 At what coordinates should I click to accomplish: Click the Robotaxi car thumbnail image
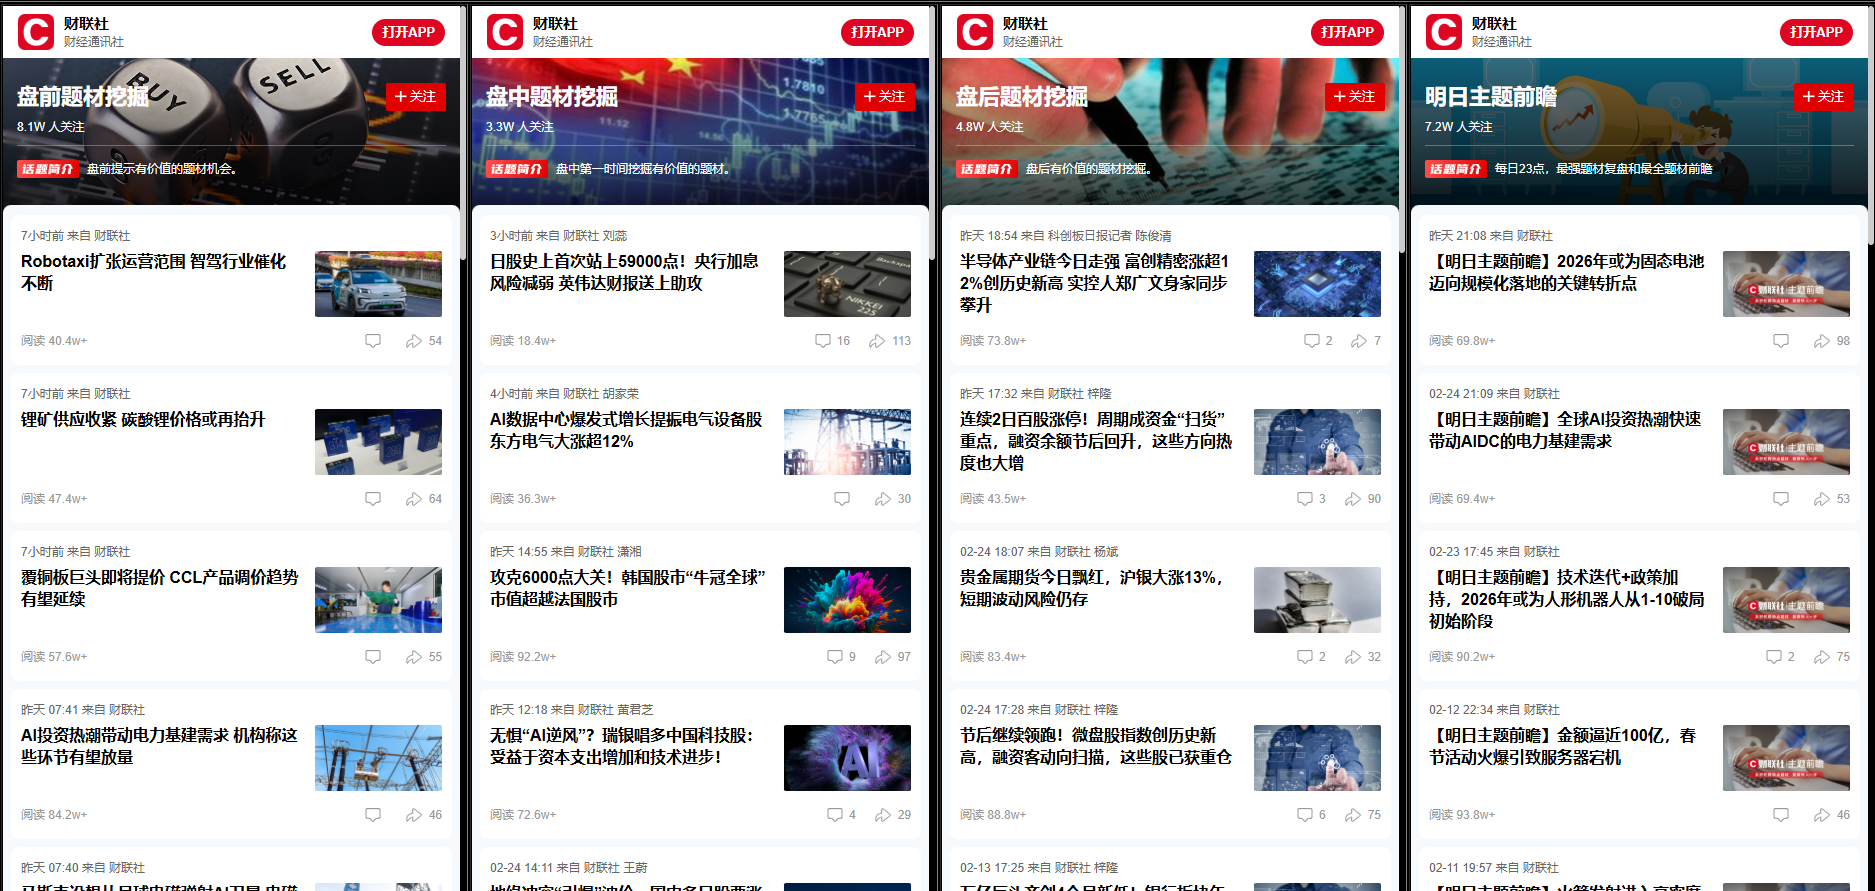[x=378, y=284]
